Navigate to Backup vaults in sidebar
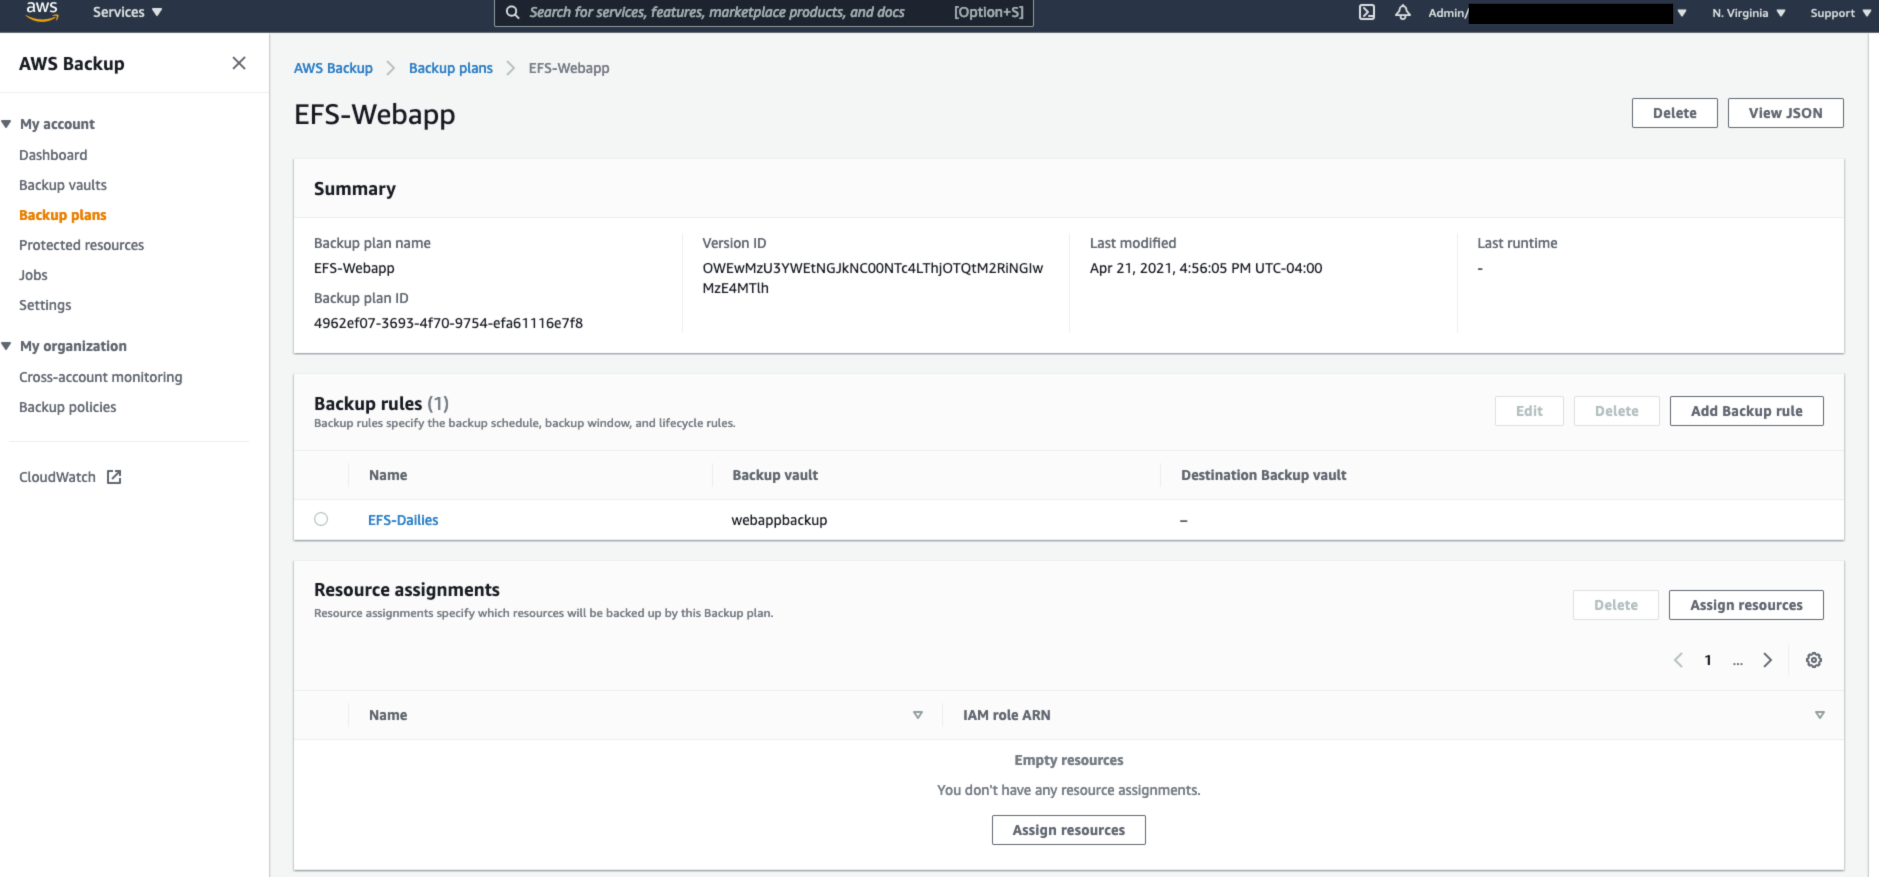Screen dimensions: 1879x877 [x=63, y=185]
